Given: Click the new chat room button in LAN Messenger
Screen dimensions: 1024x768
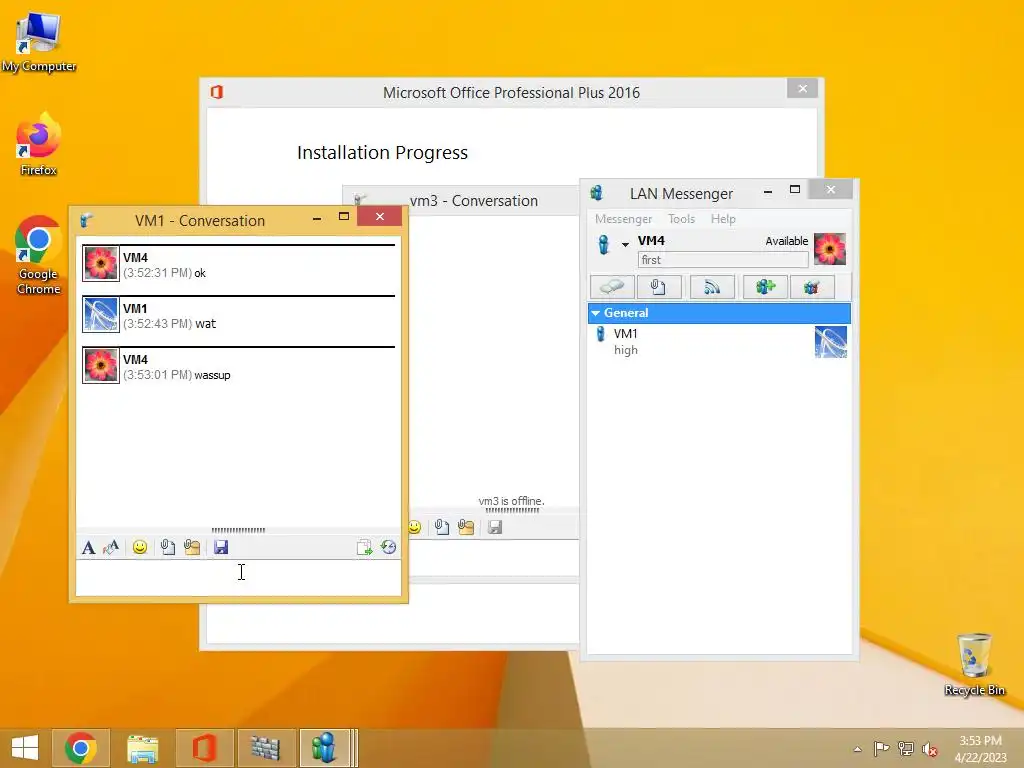Looking at the screenshot, I should tap(765, 287).
